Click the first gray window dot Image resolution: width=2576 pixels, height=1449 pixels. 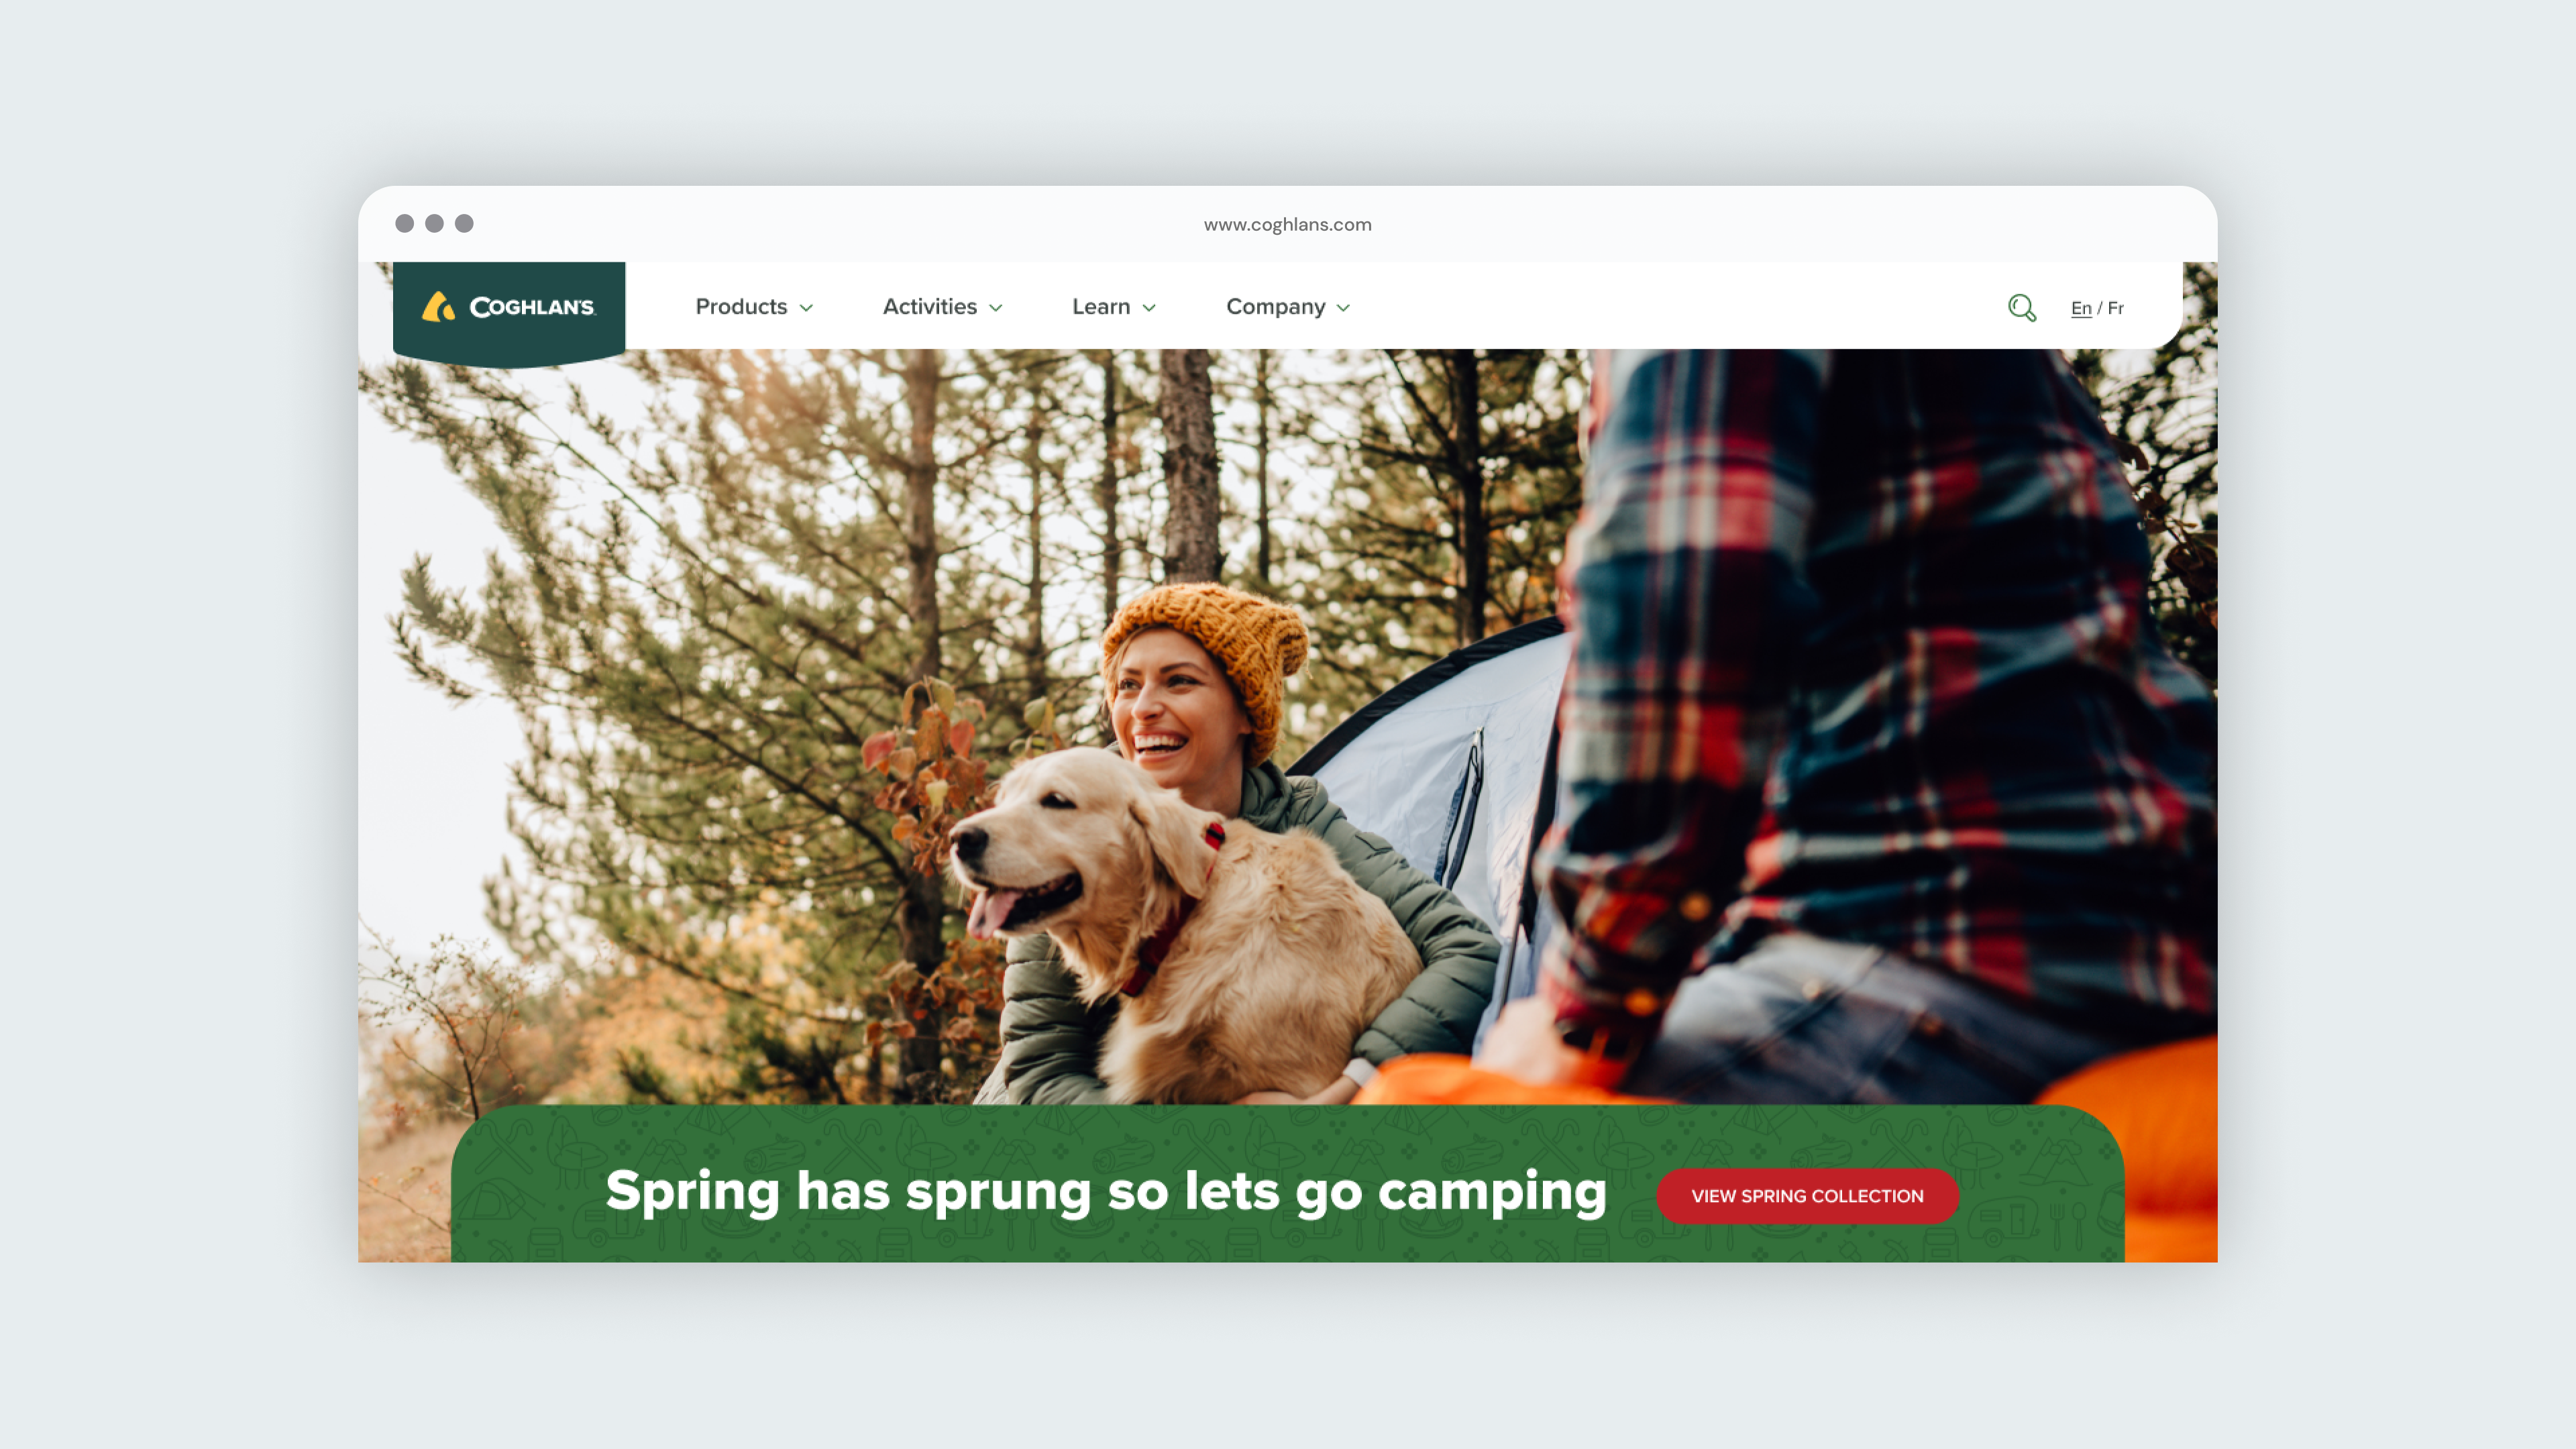pos(404,223)
